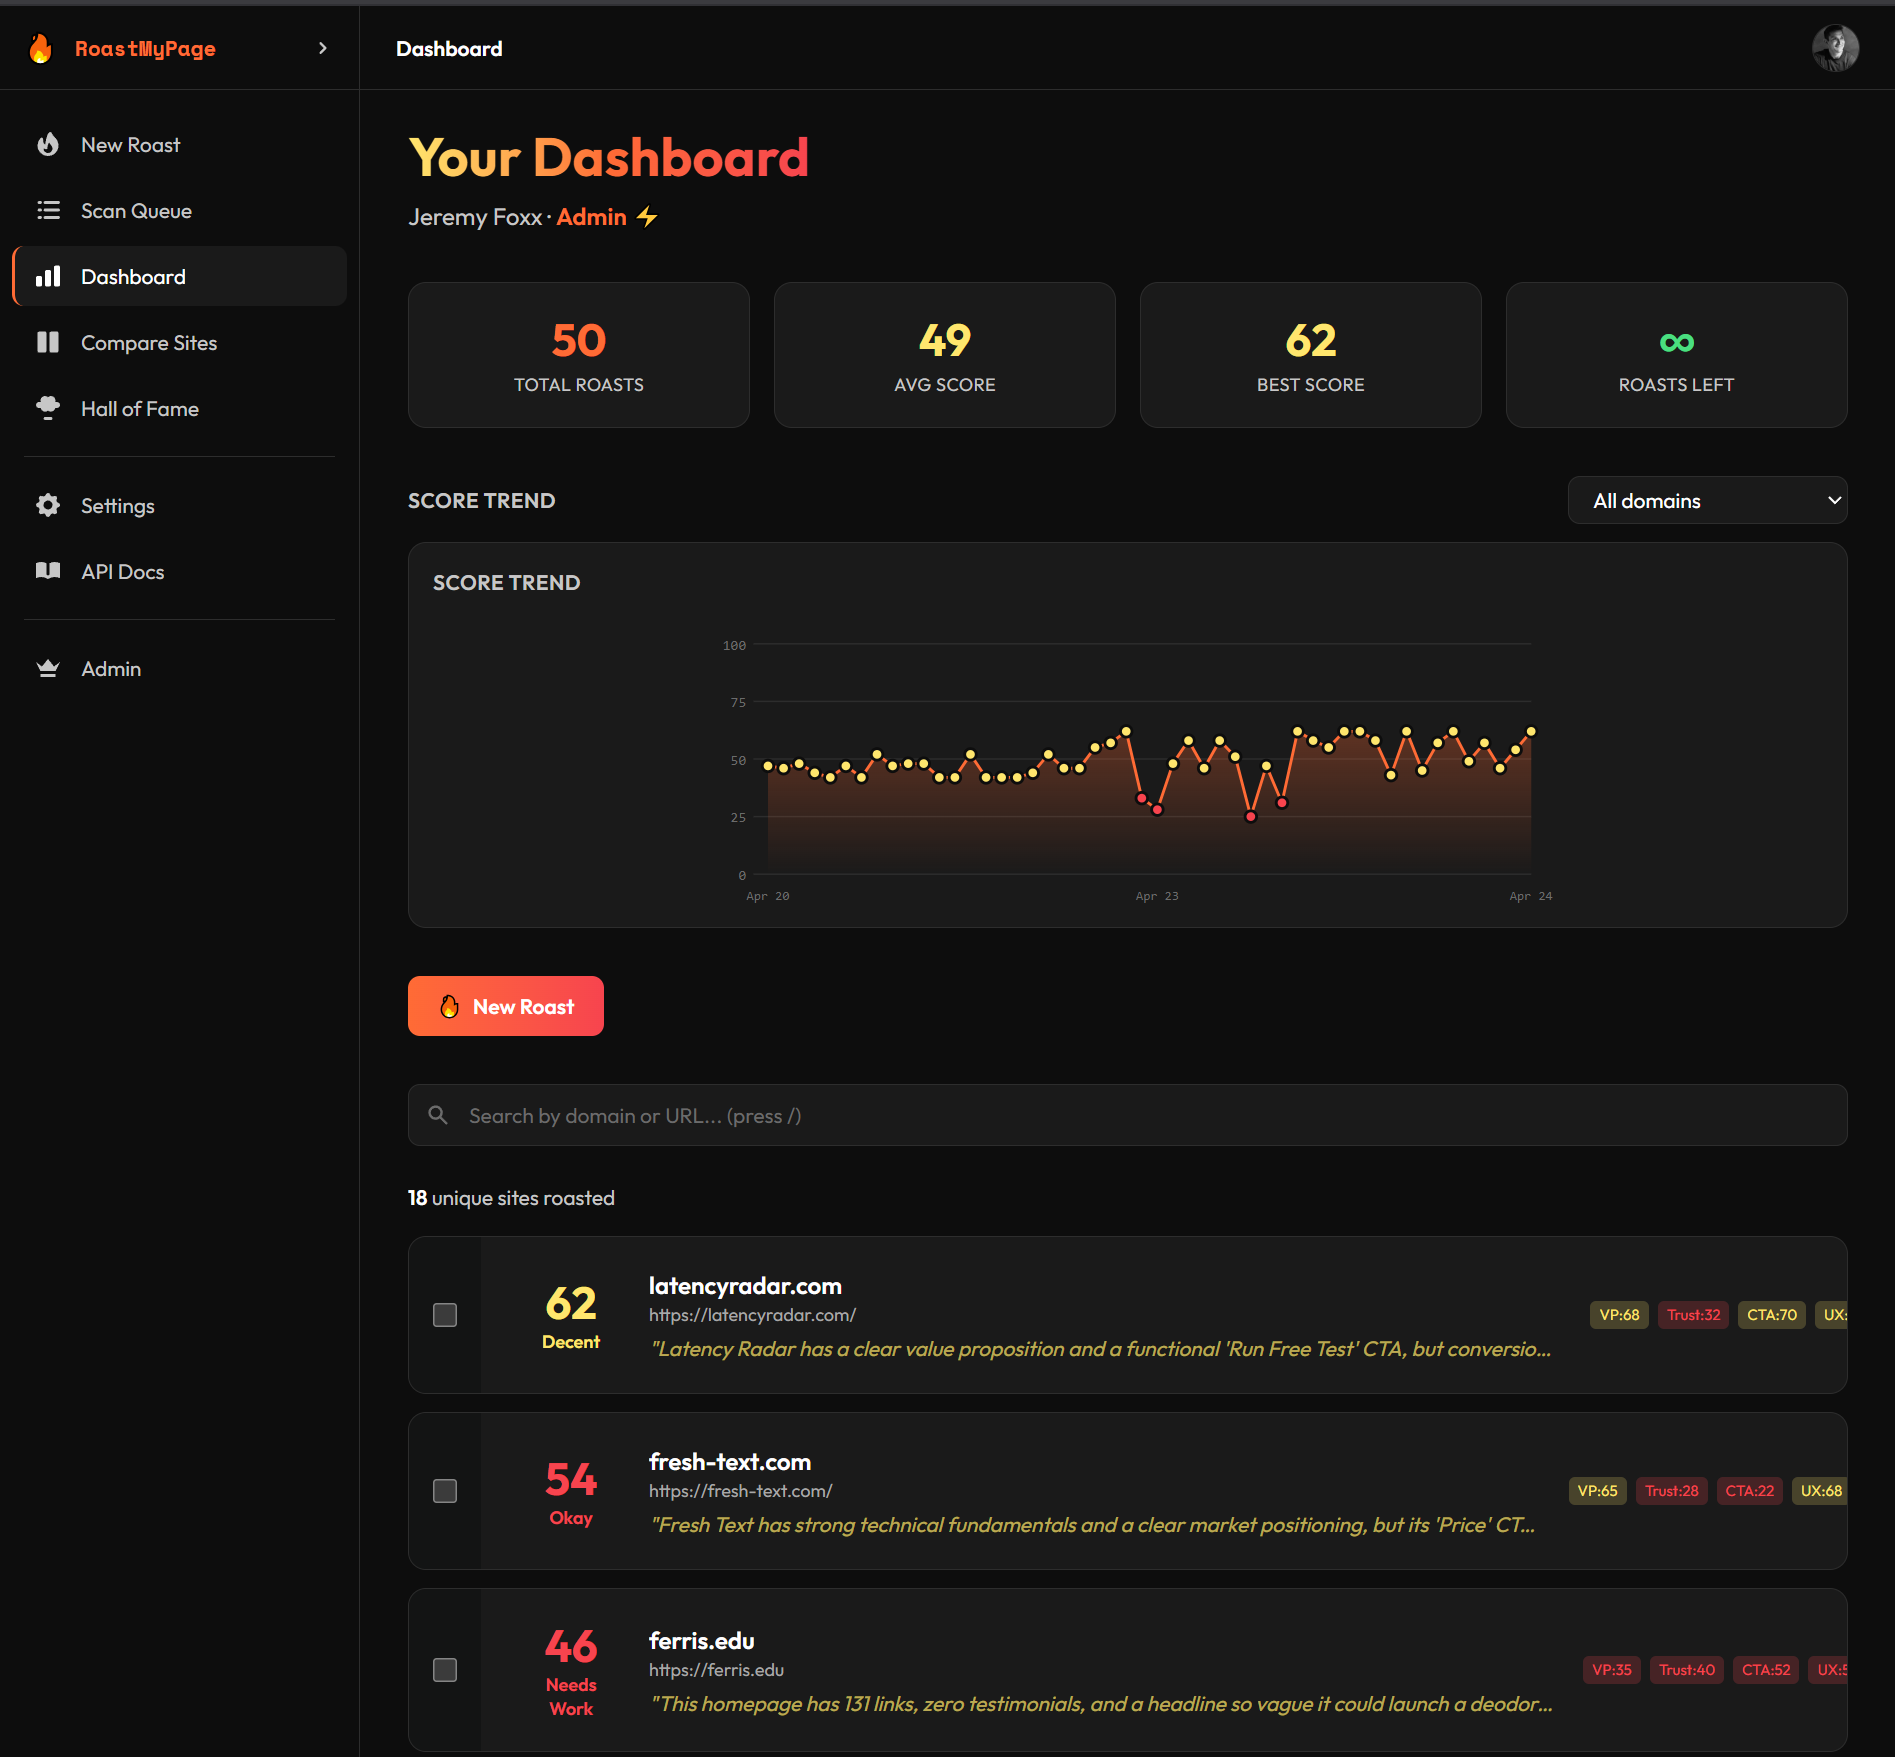Click the Settings gear icon
This screenshot has width=1895, height=1757.
point(48,506)
